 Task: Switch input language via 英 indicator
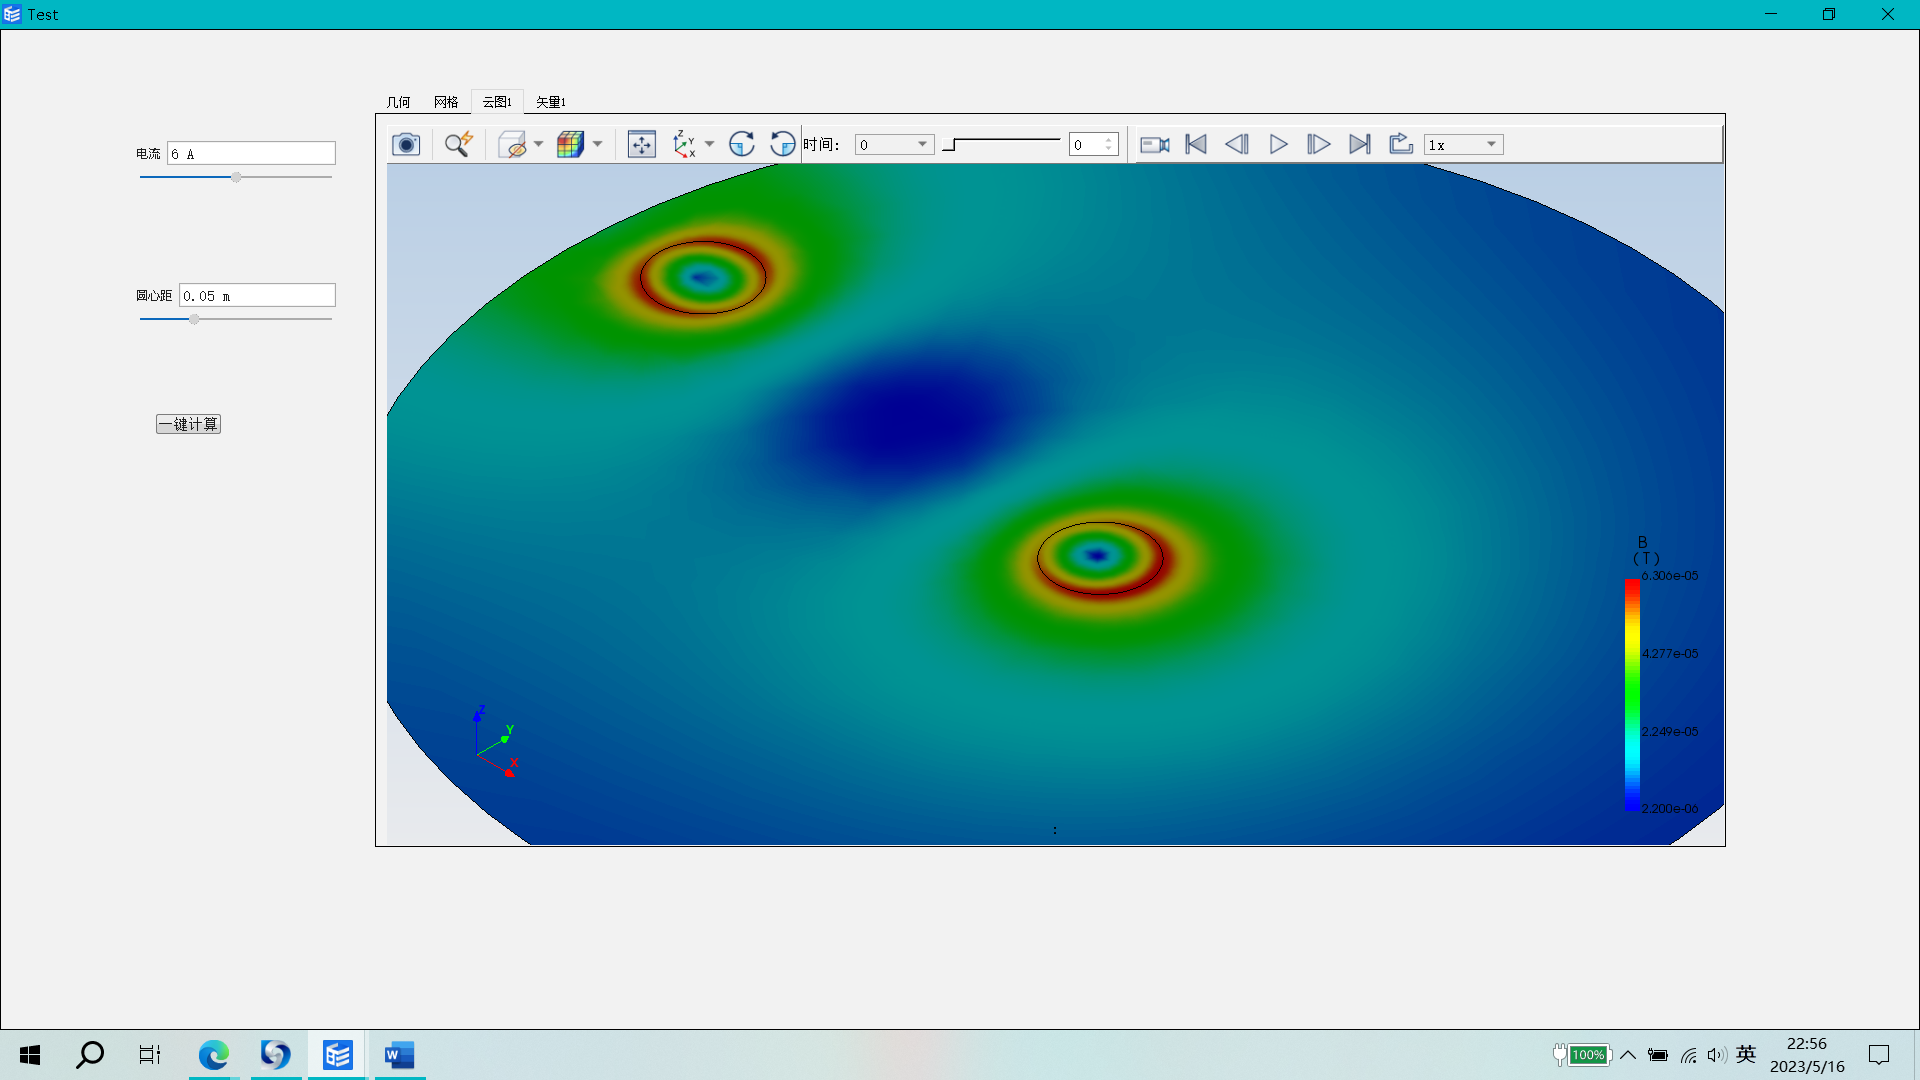[1746, 1054]
